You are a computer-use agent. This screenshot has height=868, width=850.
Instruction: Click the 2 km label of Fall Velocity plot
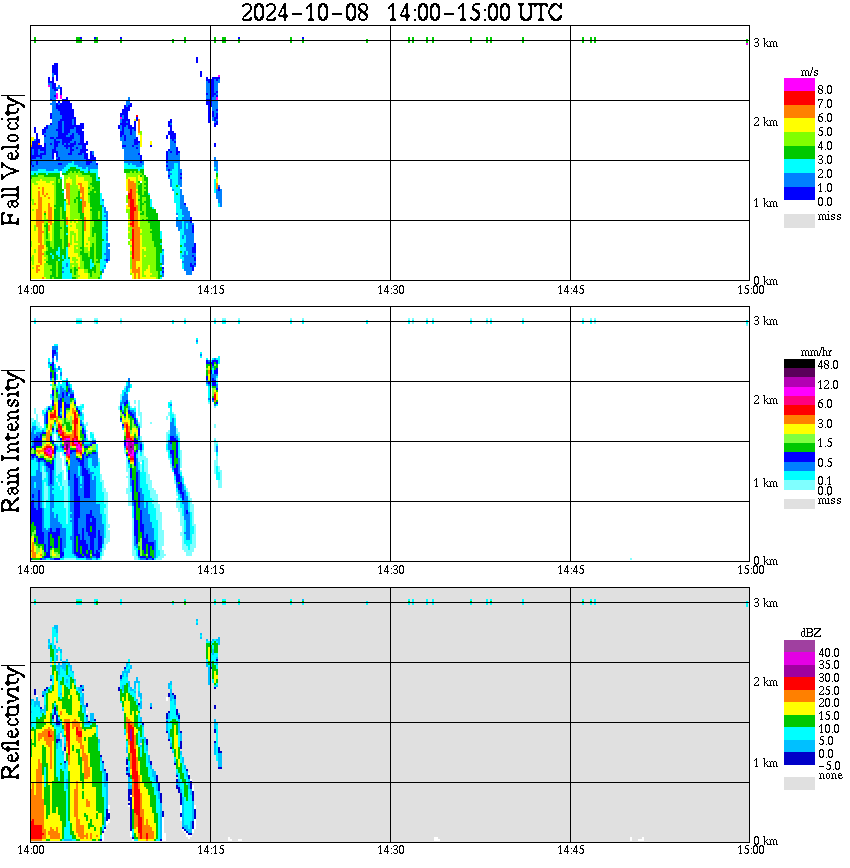(765, 122)
